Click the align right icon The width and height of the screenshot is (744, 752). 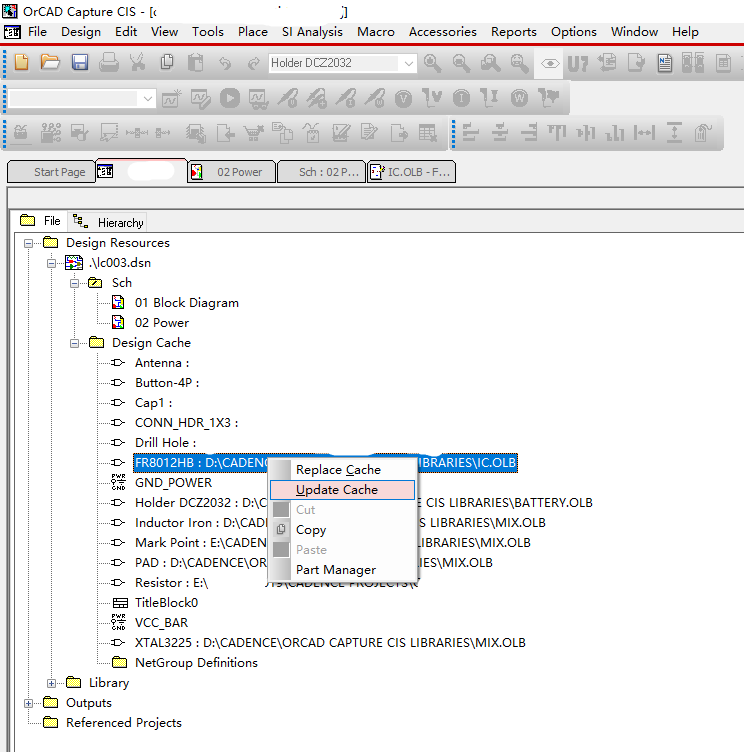coord(529,132)
